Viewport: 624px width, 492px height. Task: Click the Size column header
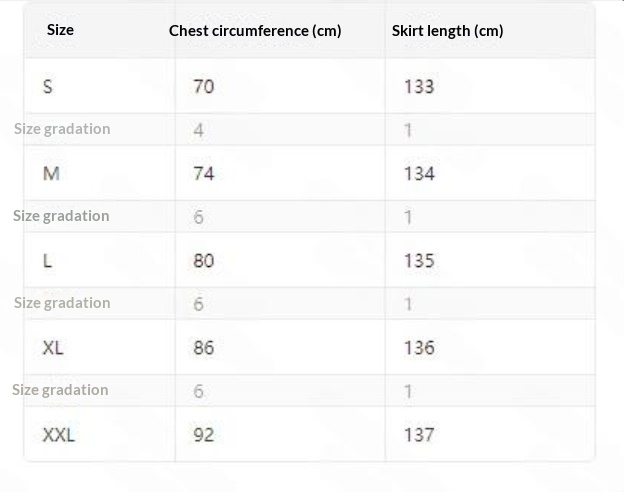60,30
